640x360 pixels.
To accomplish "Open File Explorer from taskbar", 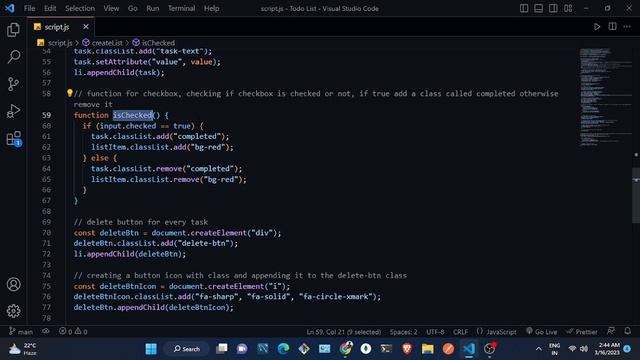I will pyautogui.click(x=427, y=349).
